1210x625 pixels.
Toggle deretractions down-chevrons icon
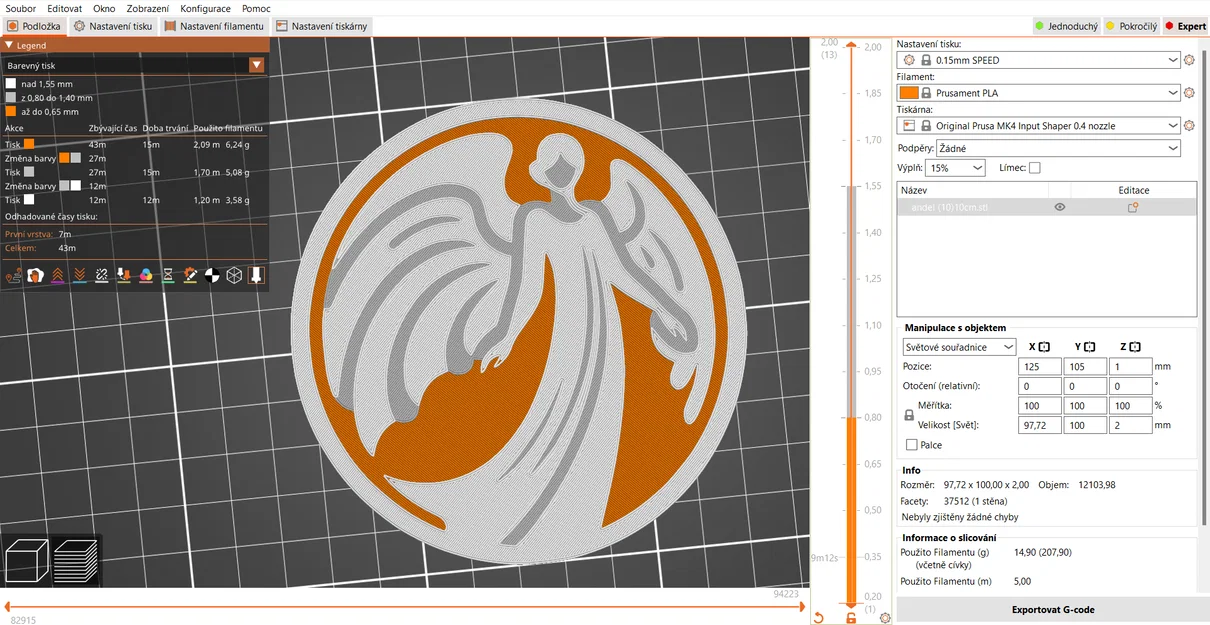click(x=79, y=275)
